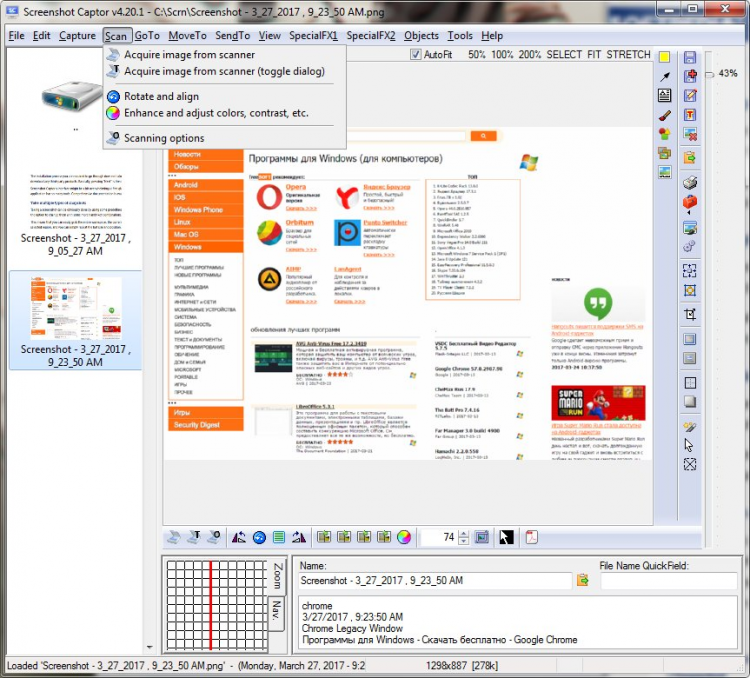Viewport: 750px width, 678px height.
Task: Click the Name input field
Action: pyautogui.click(x=435, y=580)
